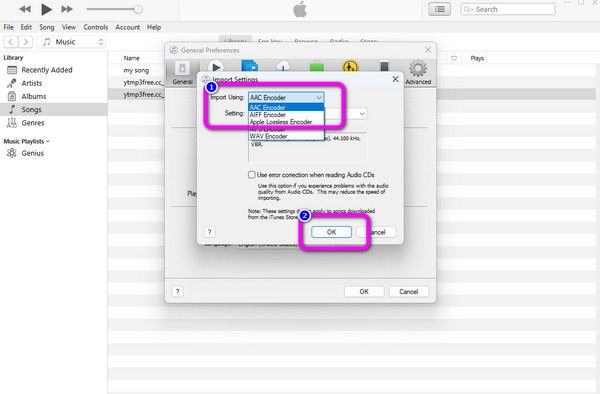Choose WAV Encoder from the list
Image resolution: width=600 pixels, height=394 pixels.
pos(286,136)
